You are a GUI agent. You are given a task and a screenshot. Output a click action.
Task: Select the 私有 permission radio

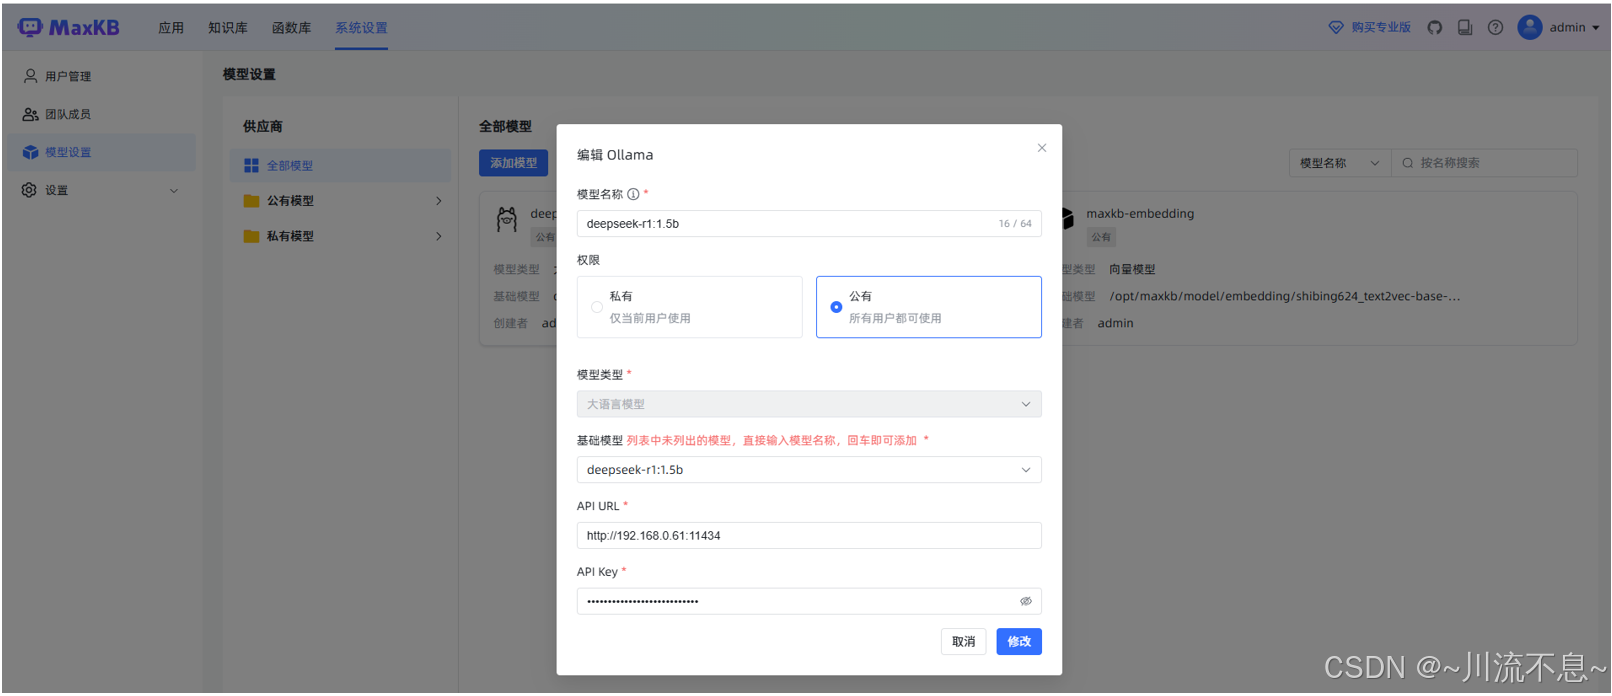coord(597,307)
